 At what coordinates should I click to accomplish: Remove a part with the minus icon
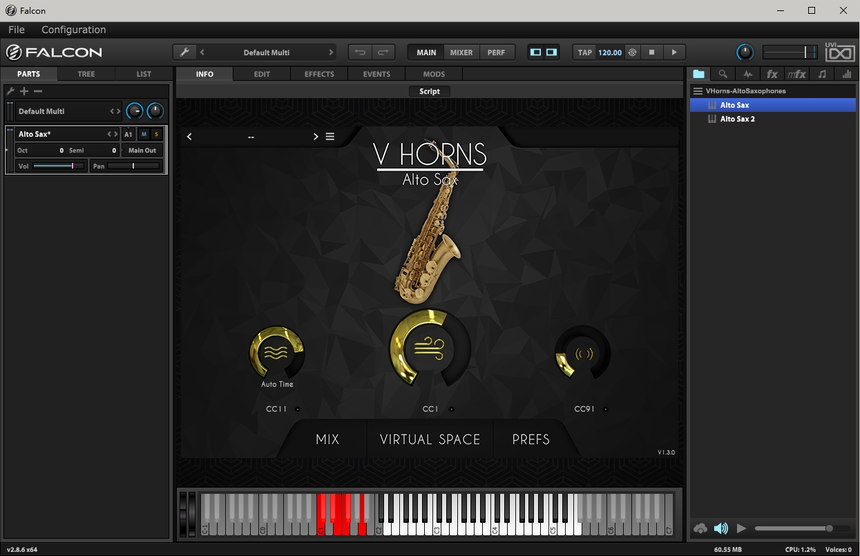(x=38, y=91)
